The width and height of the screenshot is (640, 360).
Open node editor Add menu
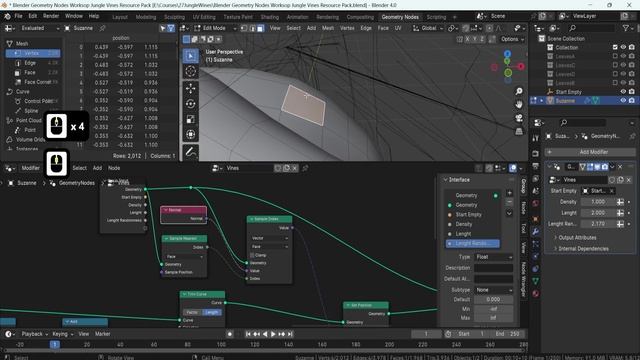tap(98, 168)
